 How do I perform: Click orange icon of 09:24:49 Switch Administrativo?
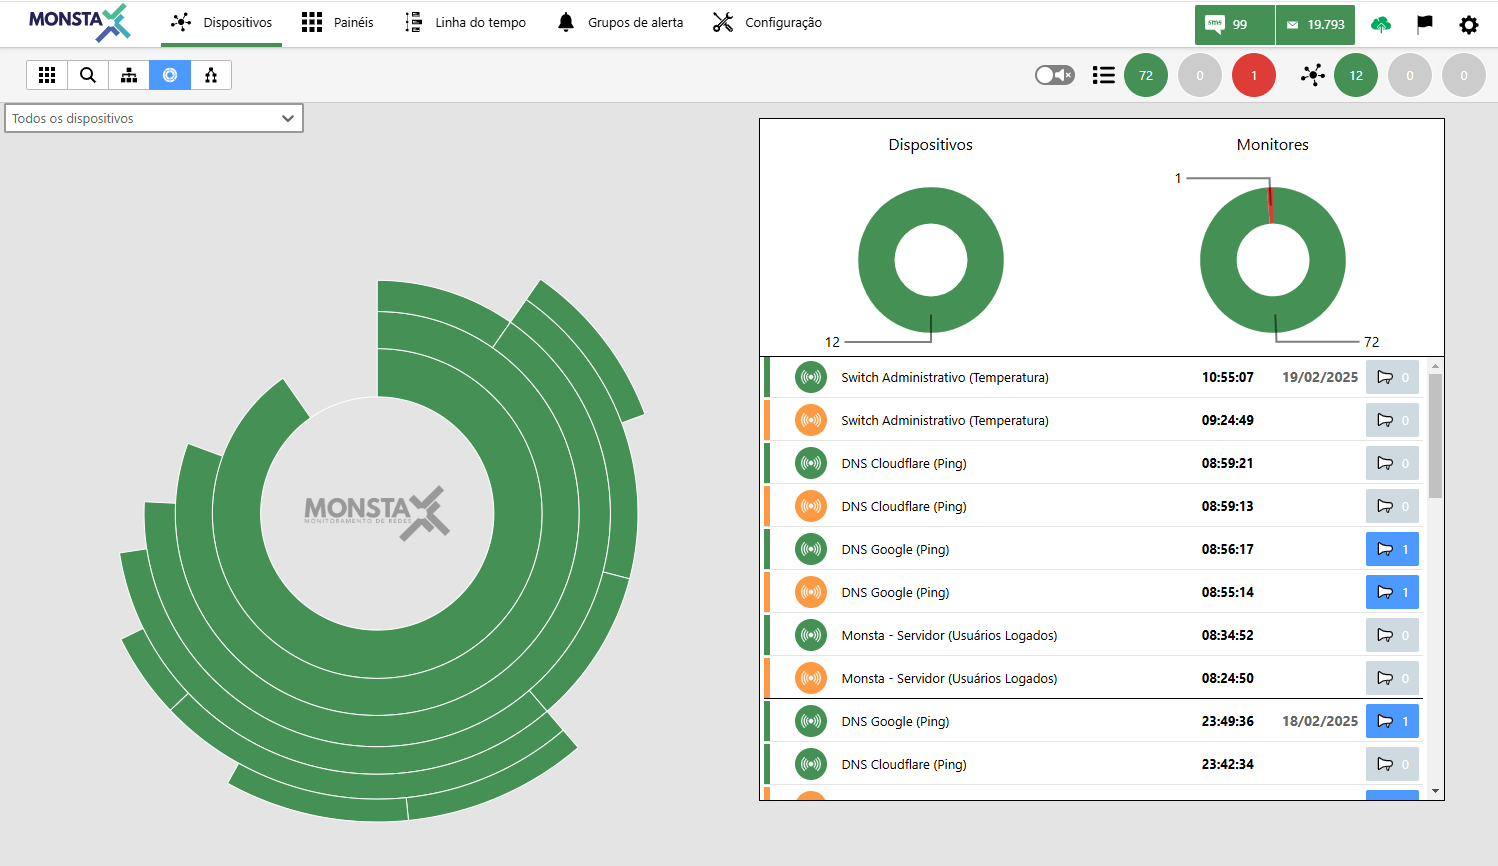click(811, 420)
